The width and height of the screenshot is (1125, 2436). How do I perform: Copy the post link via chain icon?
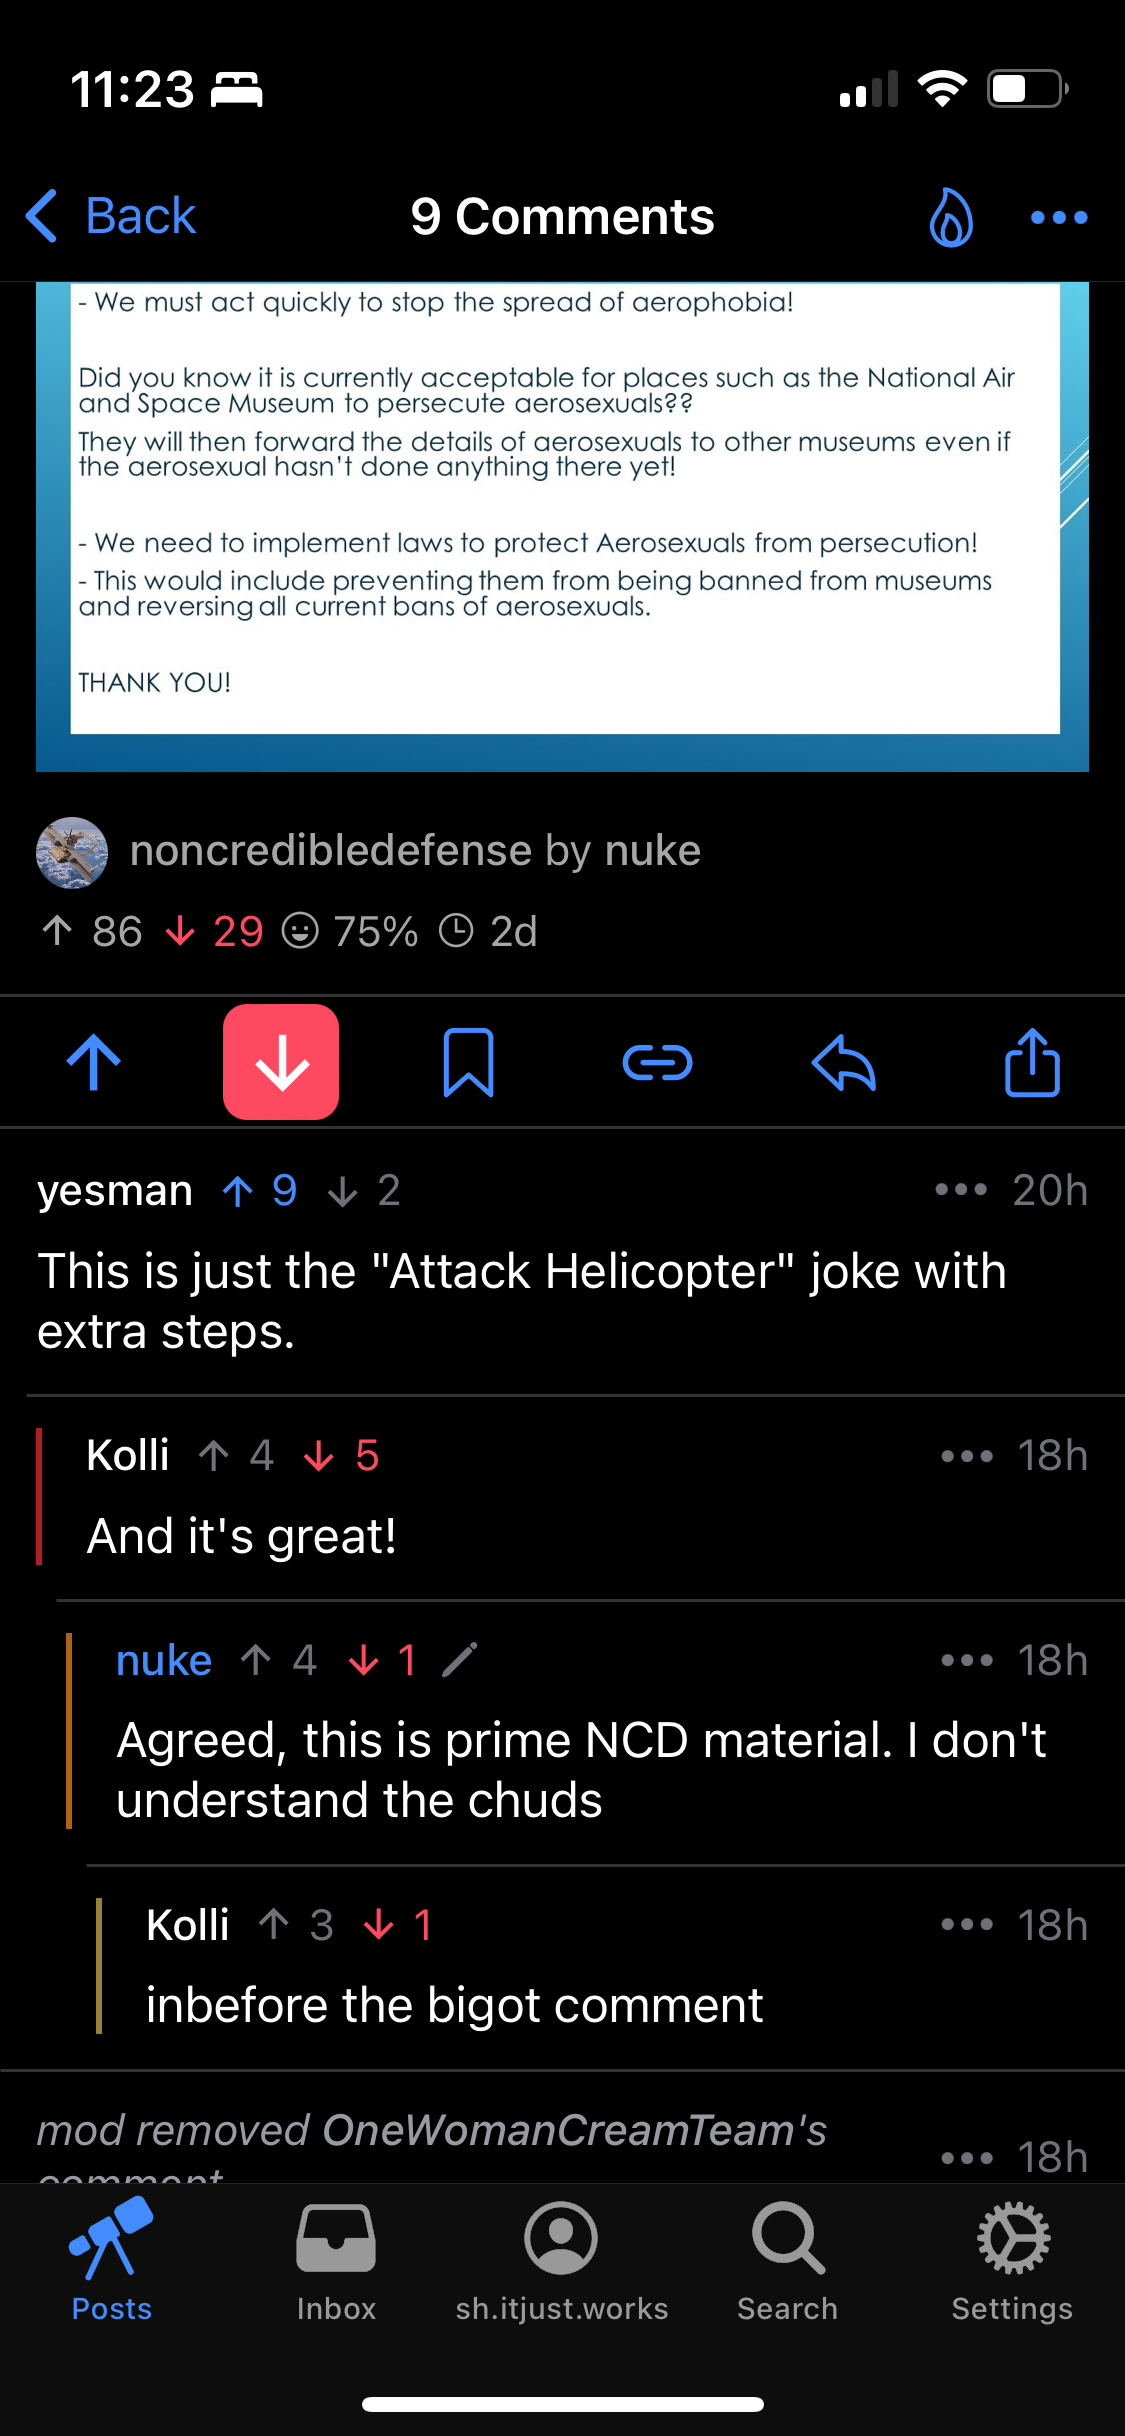click(657, 1062)
